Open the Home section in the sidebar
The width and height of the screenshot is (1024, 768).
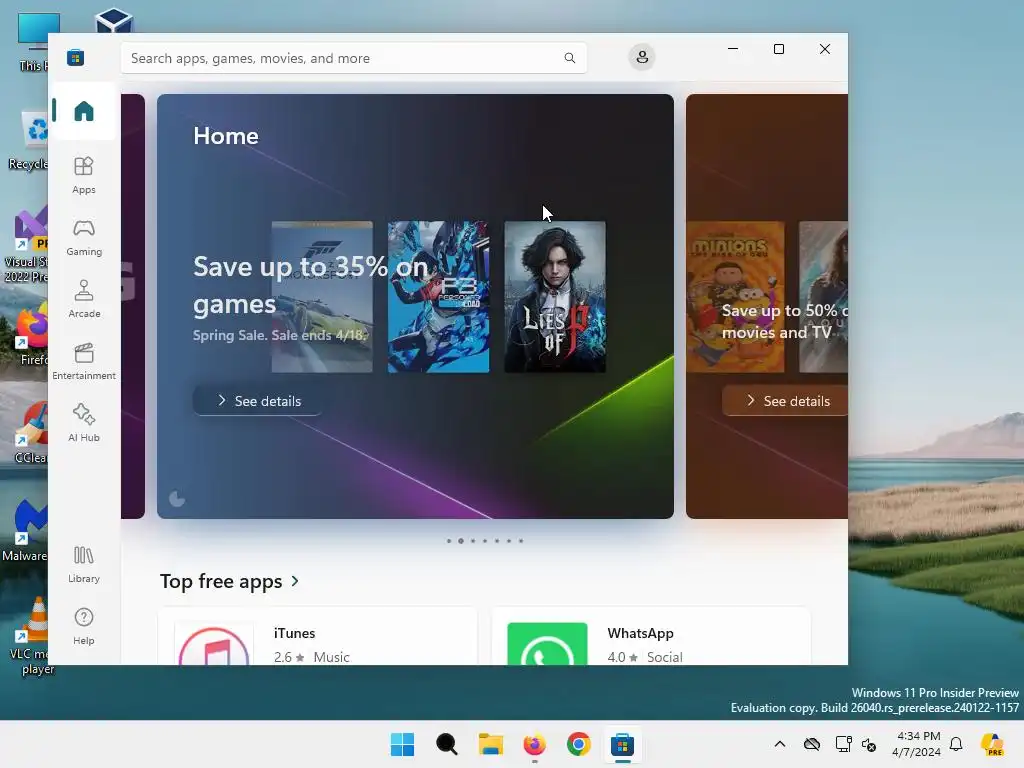tap(84, 111)
